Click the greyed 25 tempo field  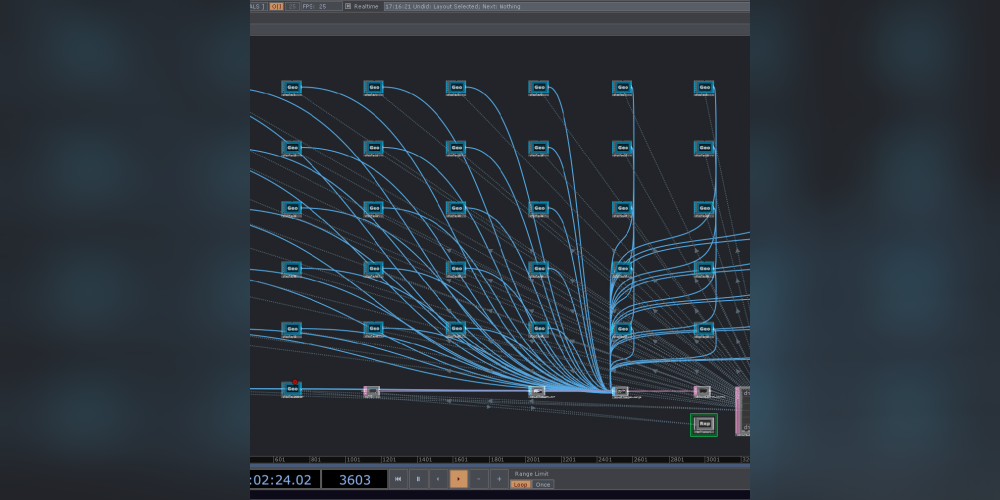click(x=292, y=6)
